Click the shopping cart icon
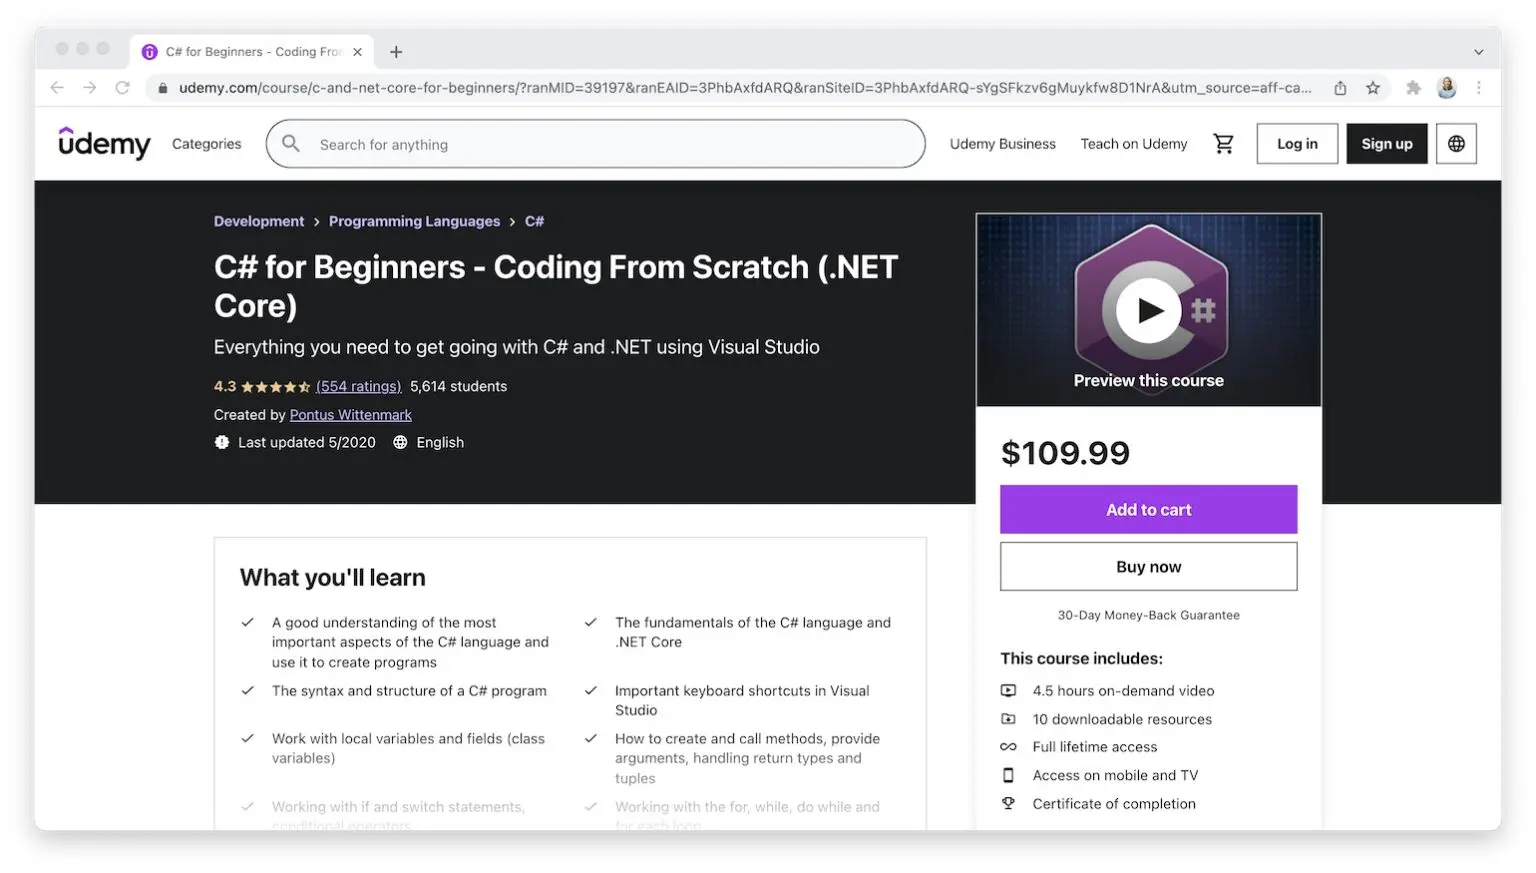Screen dimensions: 1536x873 point(1223,143)
